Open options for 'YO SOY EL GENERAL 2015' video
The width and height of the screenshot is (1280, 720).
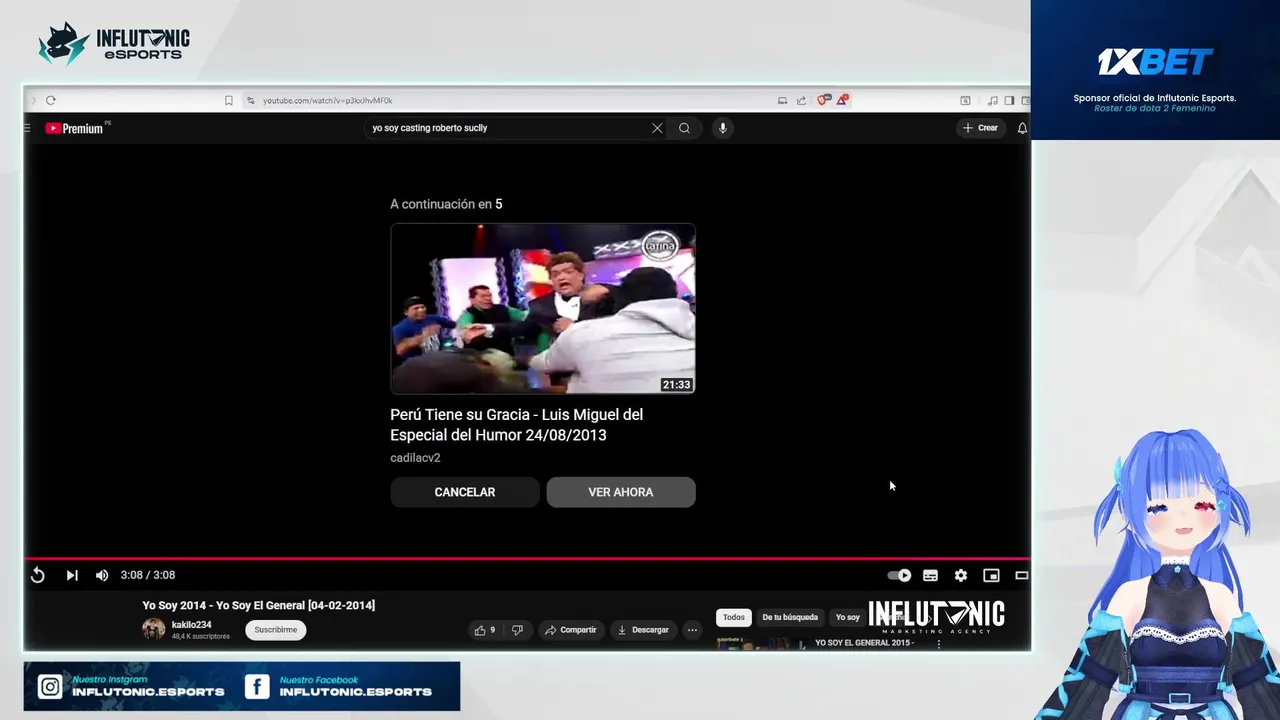(938, 644)
